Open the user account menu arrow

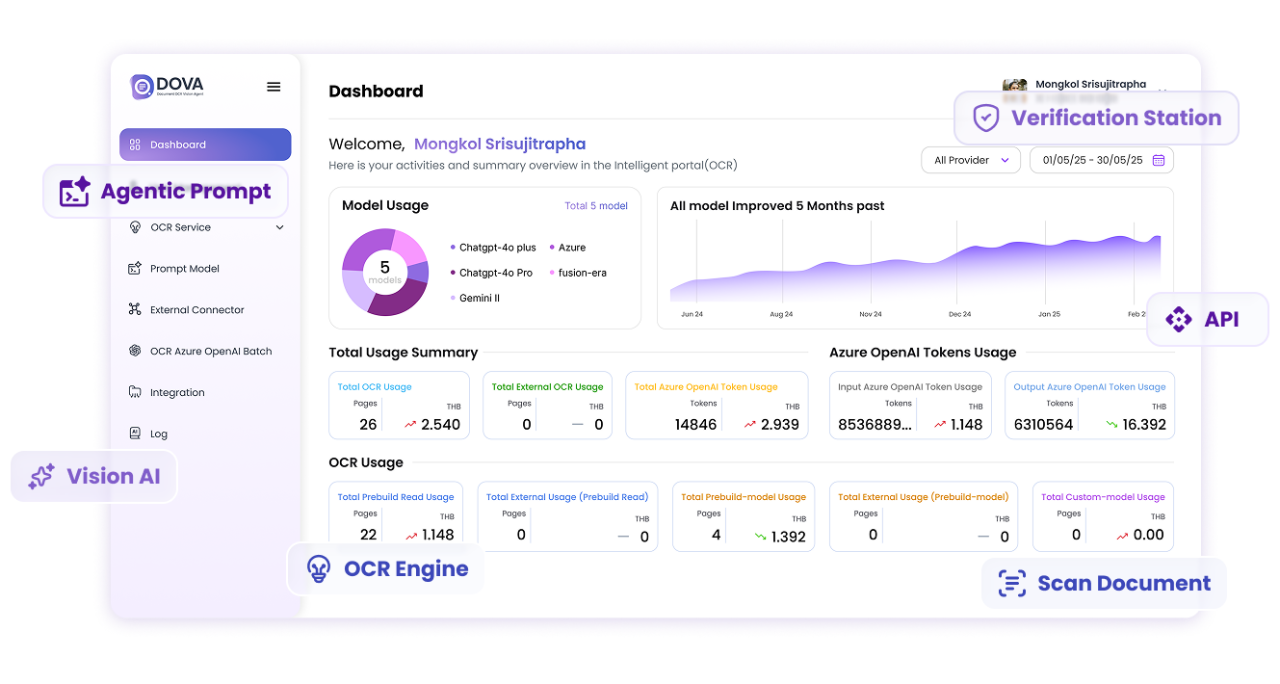pos(1163,90)
